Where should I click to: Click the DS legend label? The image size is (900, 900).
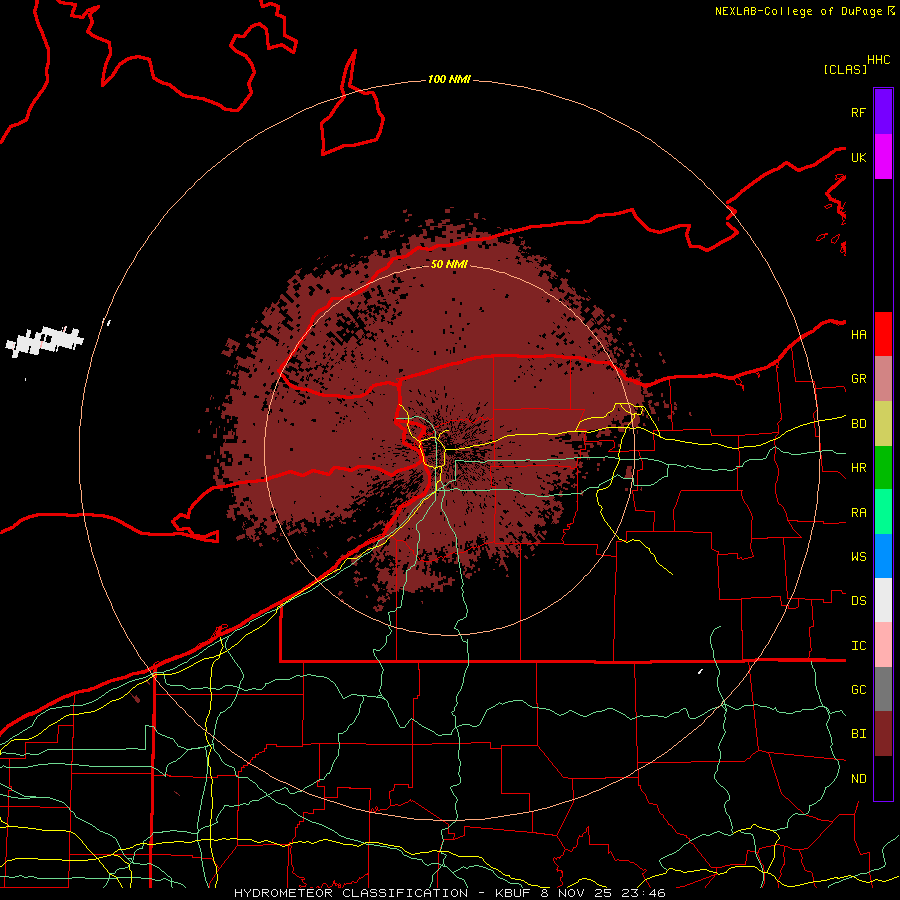click(x=858, y=601)
